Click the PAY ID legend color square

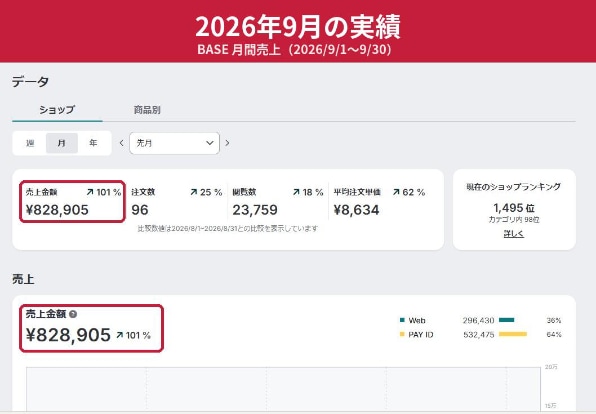(x=402, y=334)
